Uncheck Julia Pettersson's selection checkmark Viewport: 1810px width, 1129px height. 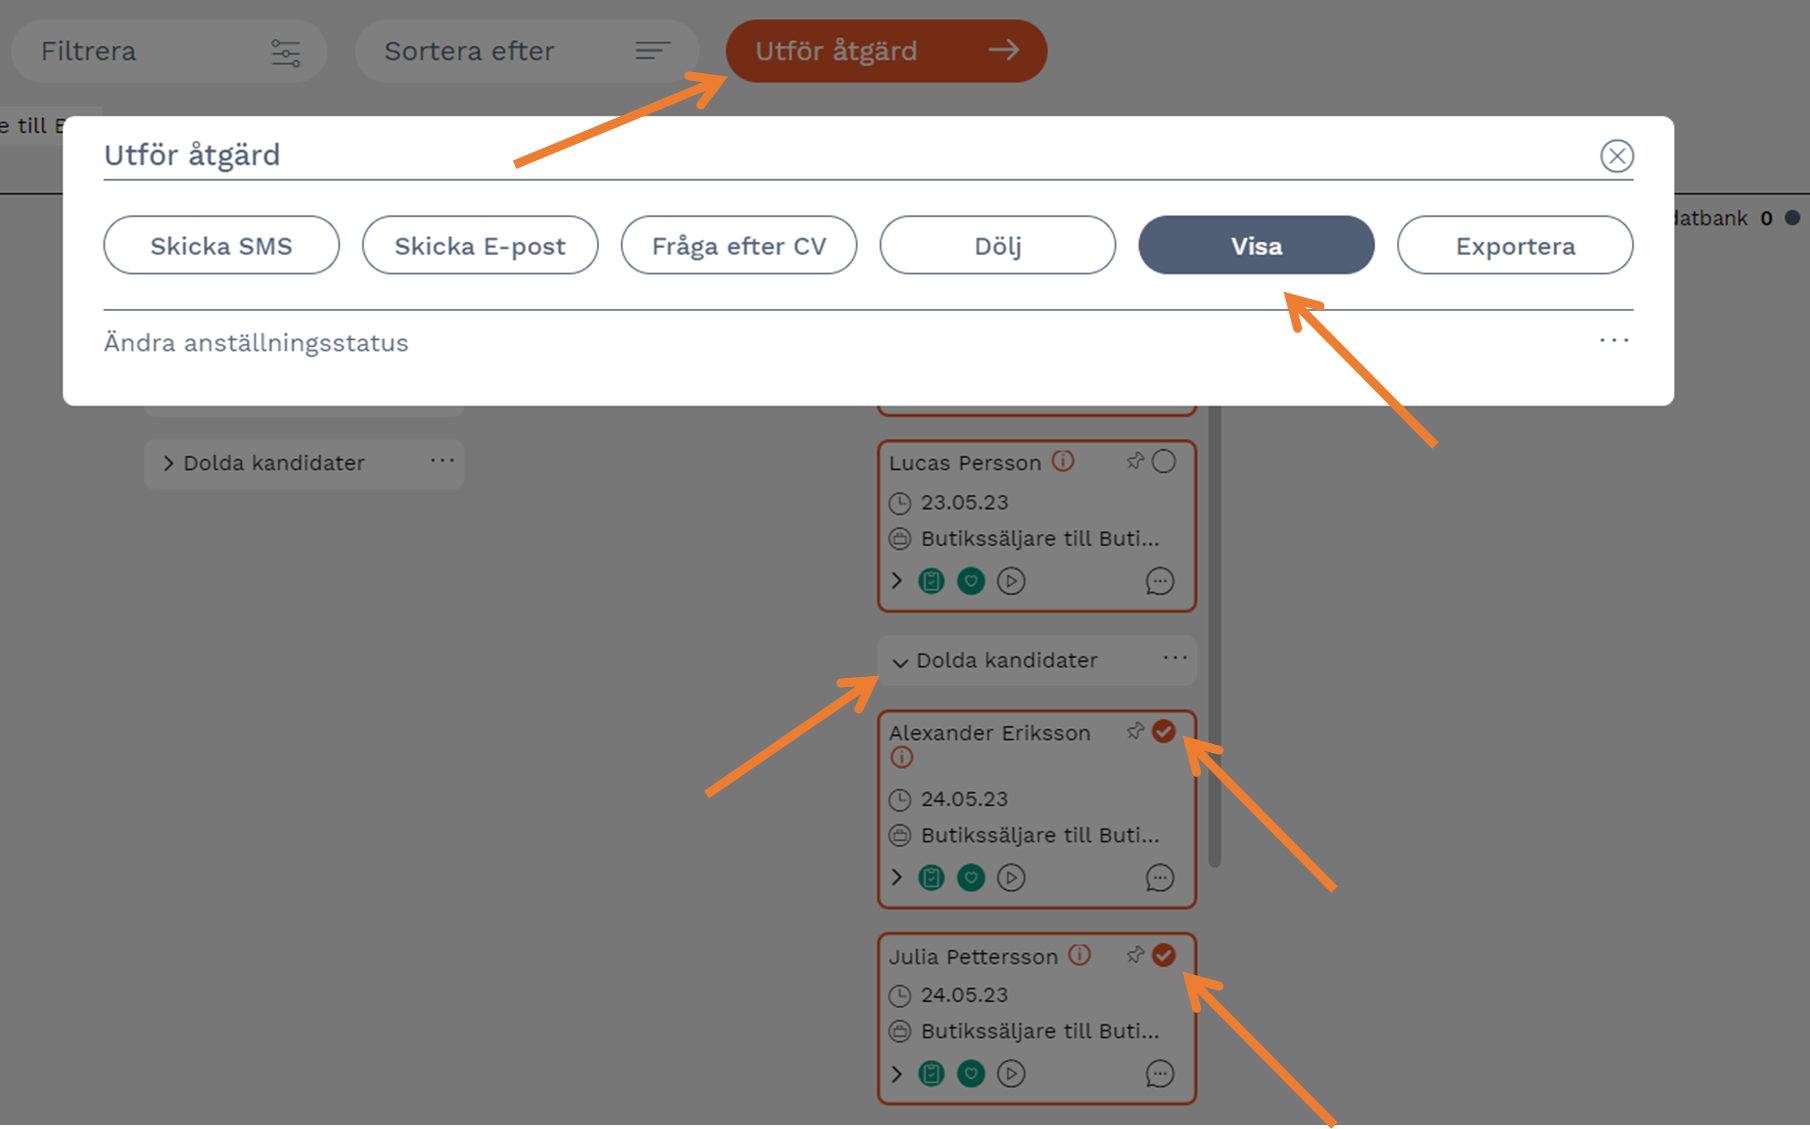pyautogui.click(x=1164, y=955)
